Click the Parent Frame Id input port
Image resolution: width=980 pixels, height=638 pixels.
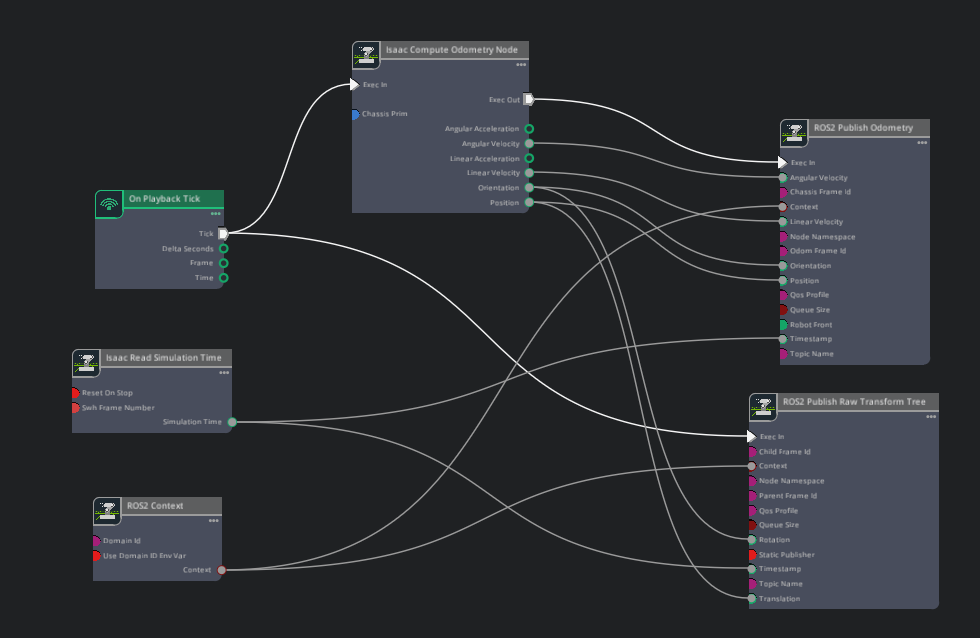753,496
